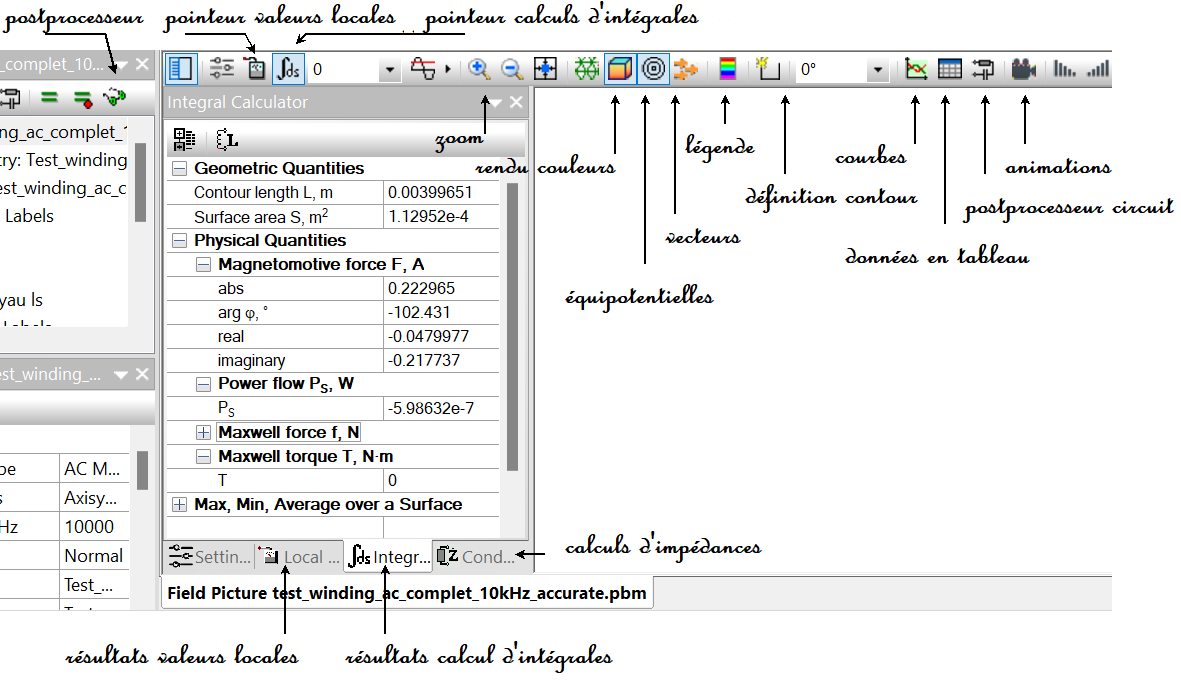1181x683 pixels.
Task: Open the 0° angle dropdown
Action: click(x=877, y=70)
